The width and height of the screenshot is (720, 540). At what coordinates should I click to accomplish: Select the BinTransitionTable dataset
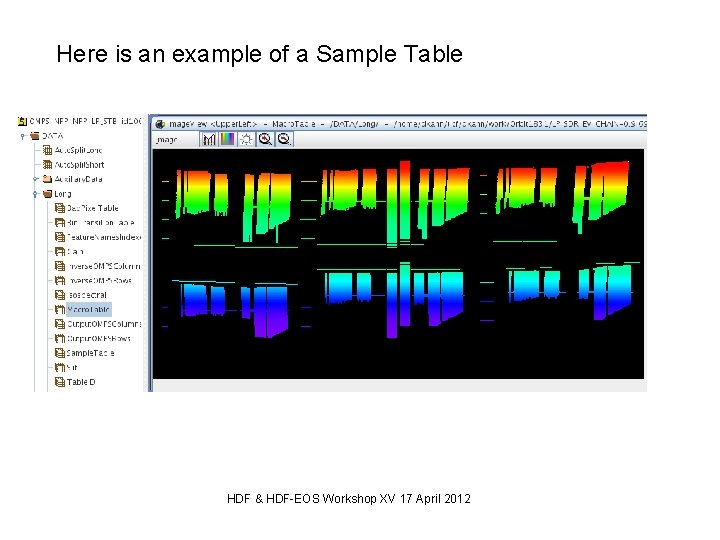coord(101,223)
